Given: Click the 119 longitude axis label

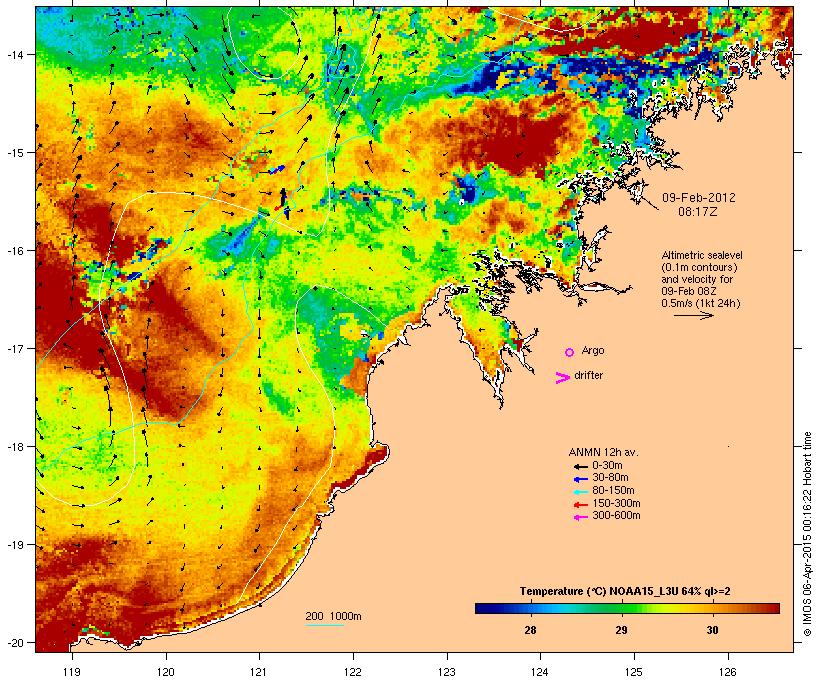Looking at the screenshot, I should click(x=72, y=672).
